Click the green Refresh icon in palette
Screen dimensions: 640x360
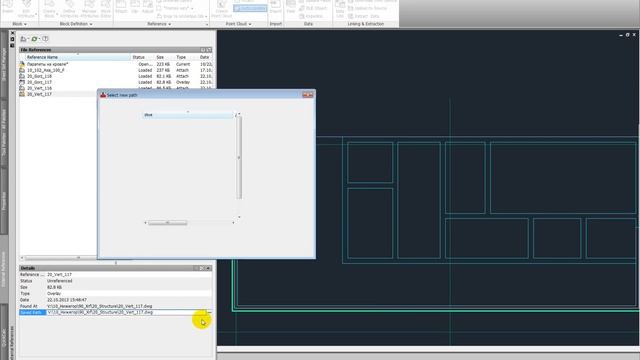[x=35, y=39]
